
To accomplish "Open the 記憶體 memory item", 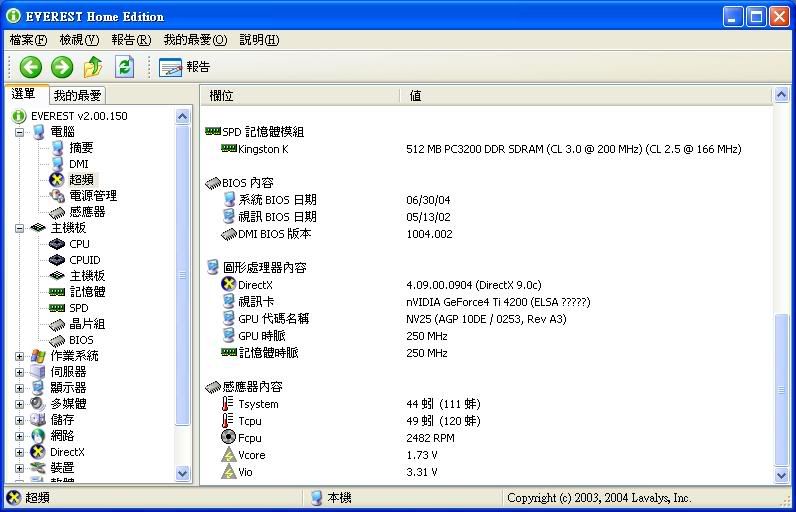I will tap(87, 292).
